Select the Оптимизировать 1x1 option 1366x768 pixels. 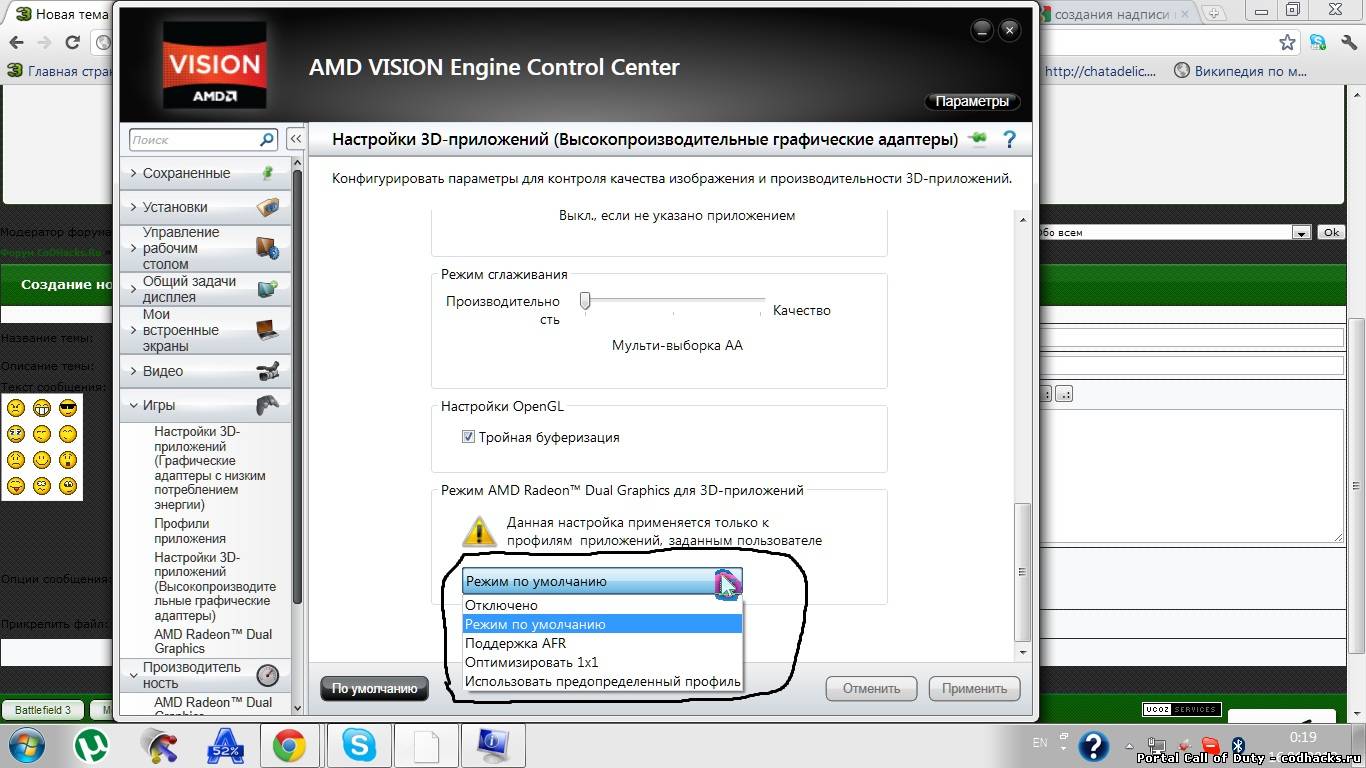coord(603,662)
